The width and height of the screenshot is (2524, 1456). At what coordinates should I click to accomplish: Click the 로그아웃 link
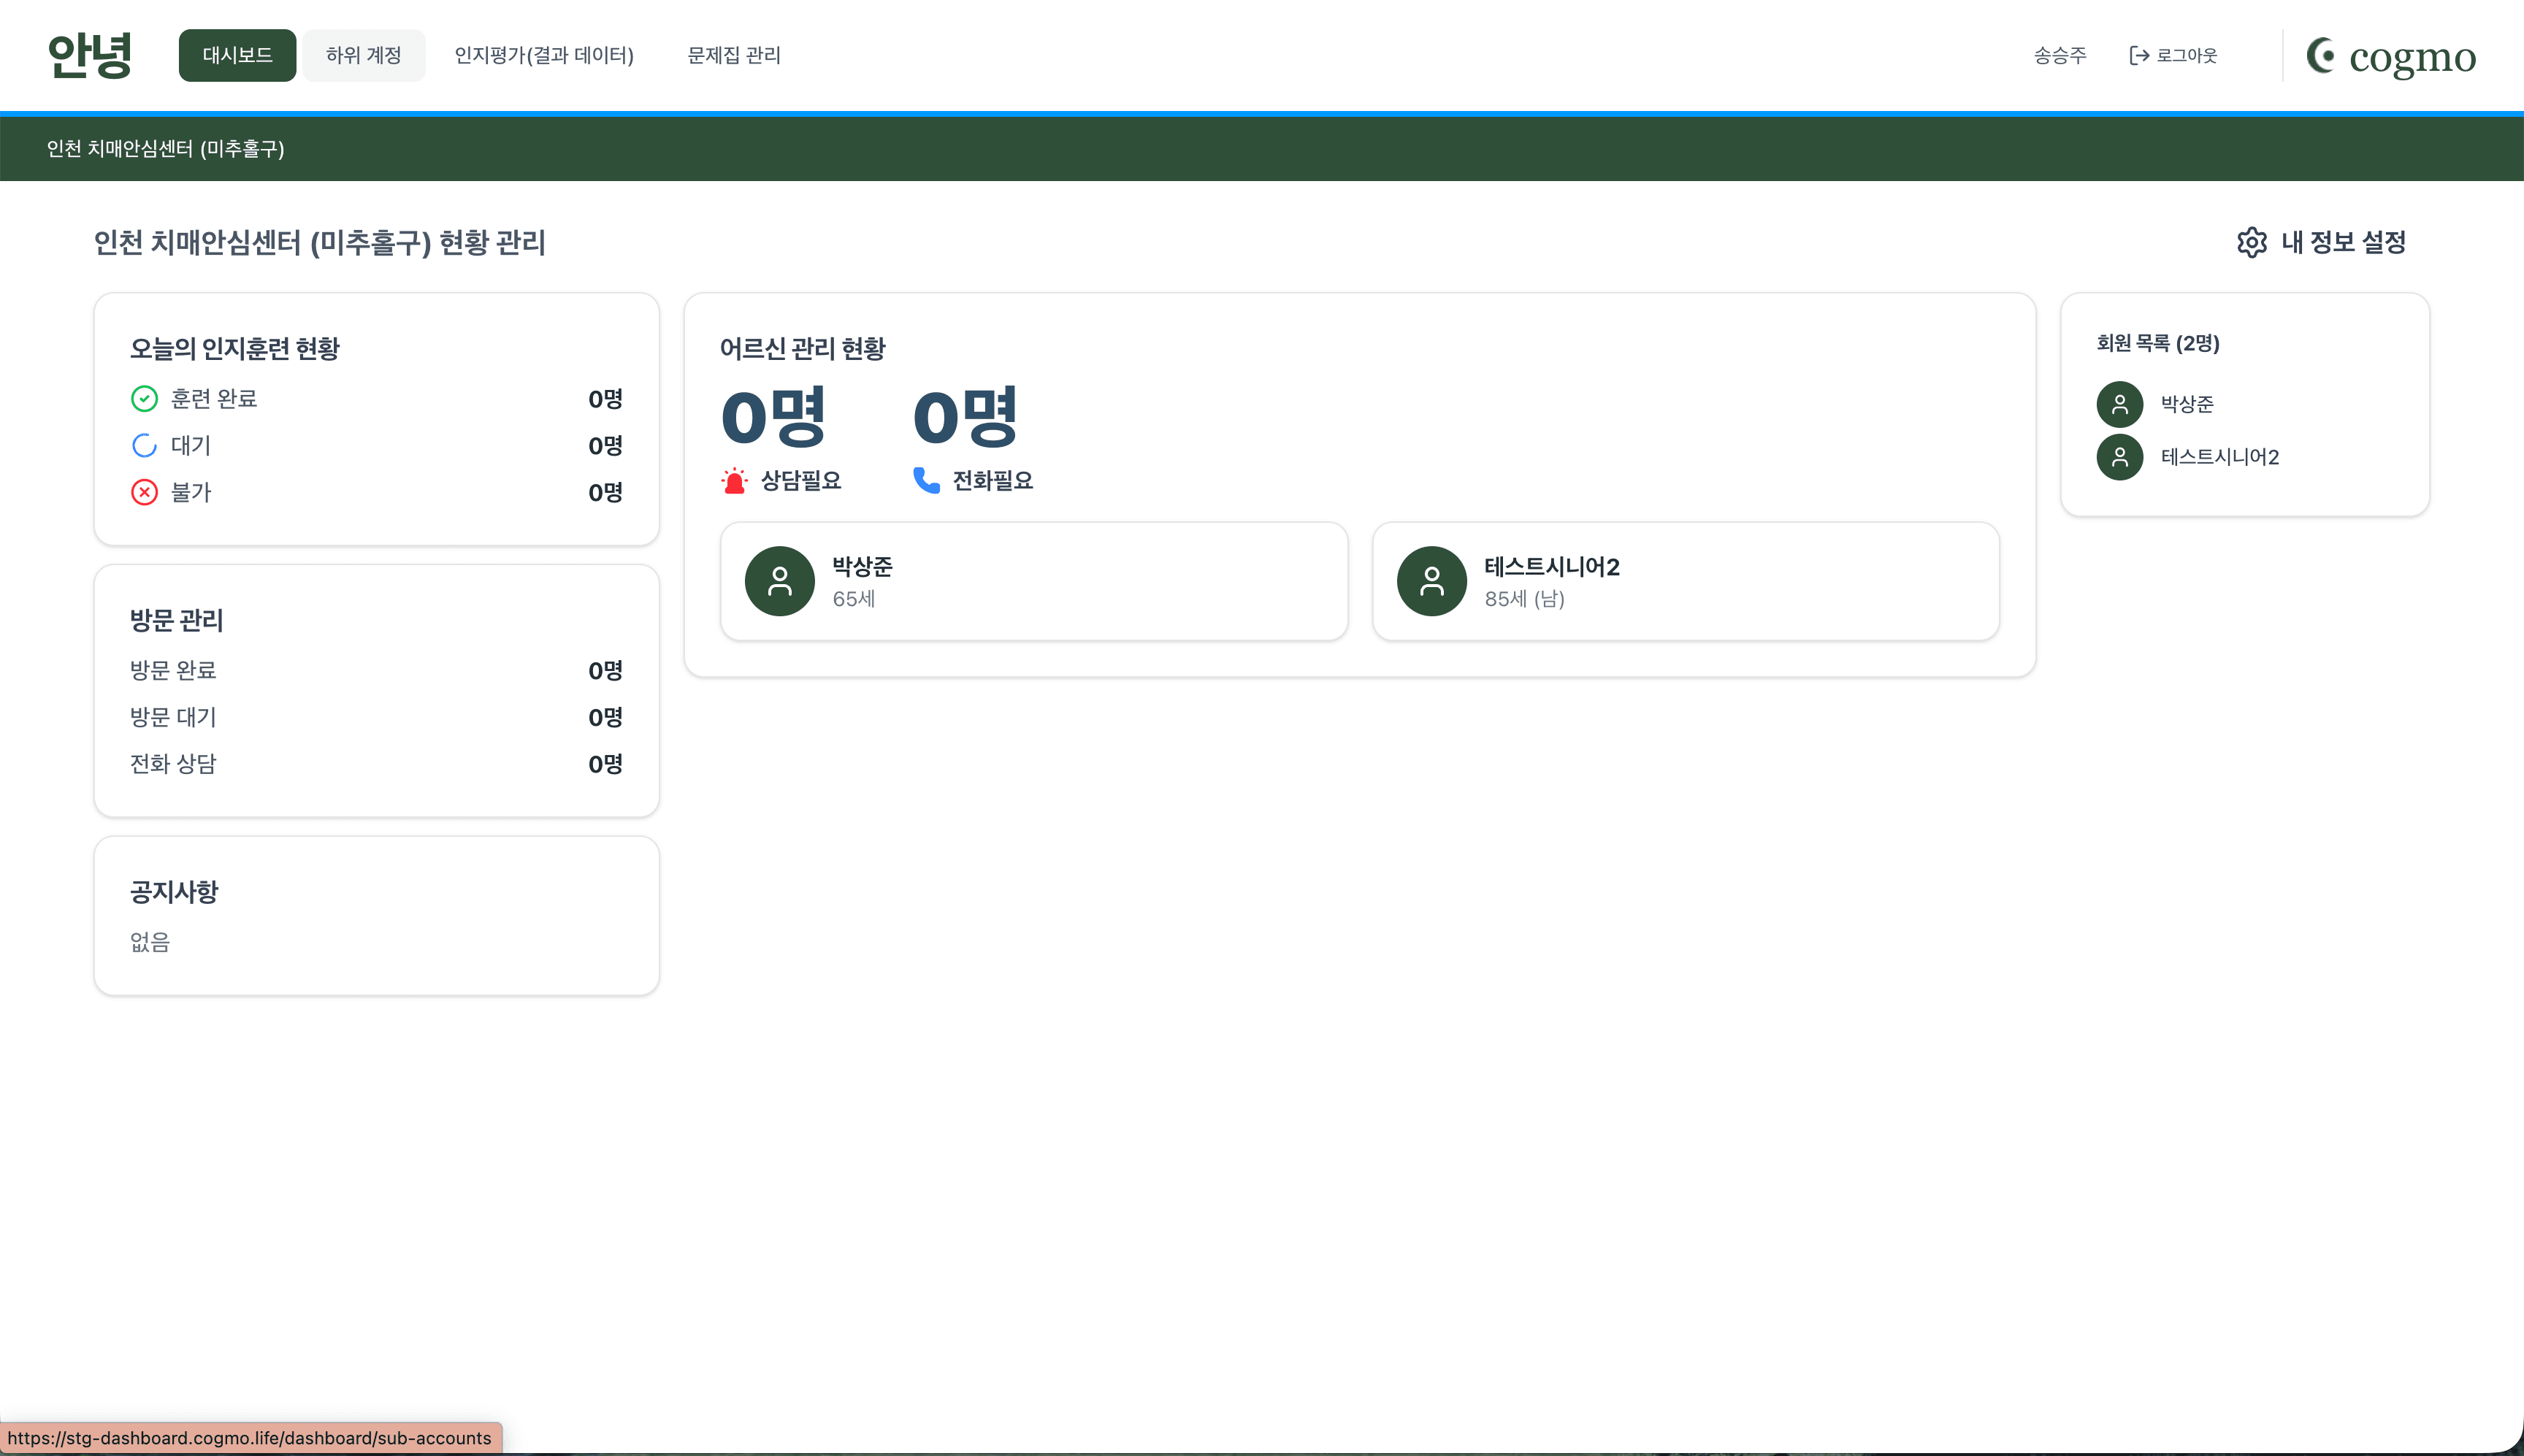(x=2186, y=56)
